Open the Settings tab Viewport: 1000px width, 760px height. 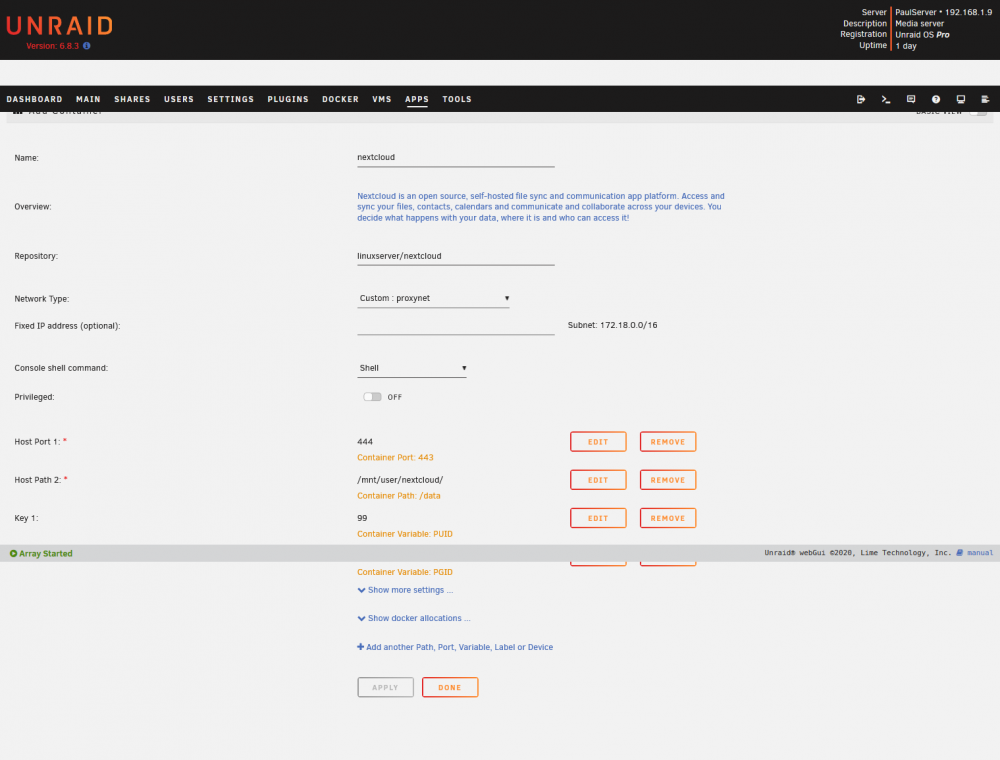click(x=230, y=99)
